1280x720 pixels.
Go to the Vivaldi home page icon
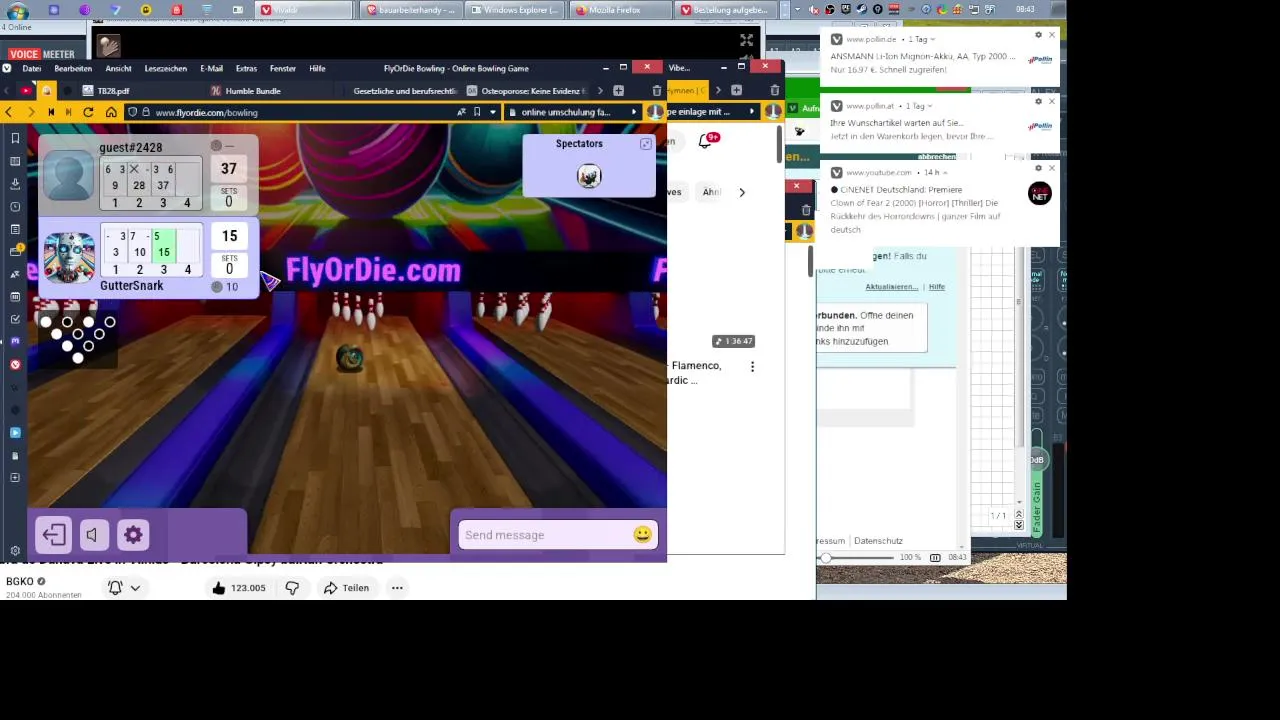pos(111,112)
